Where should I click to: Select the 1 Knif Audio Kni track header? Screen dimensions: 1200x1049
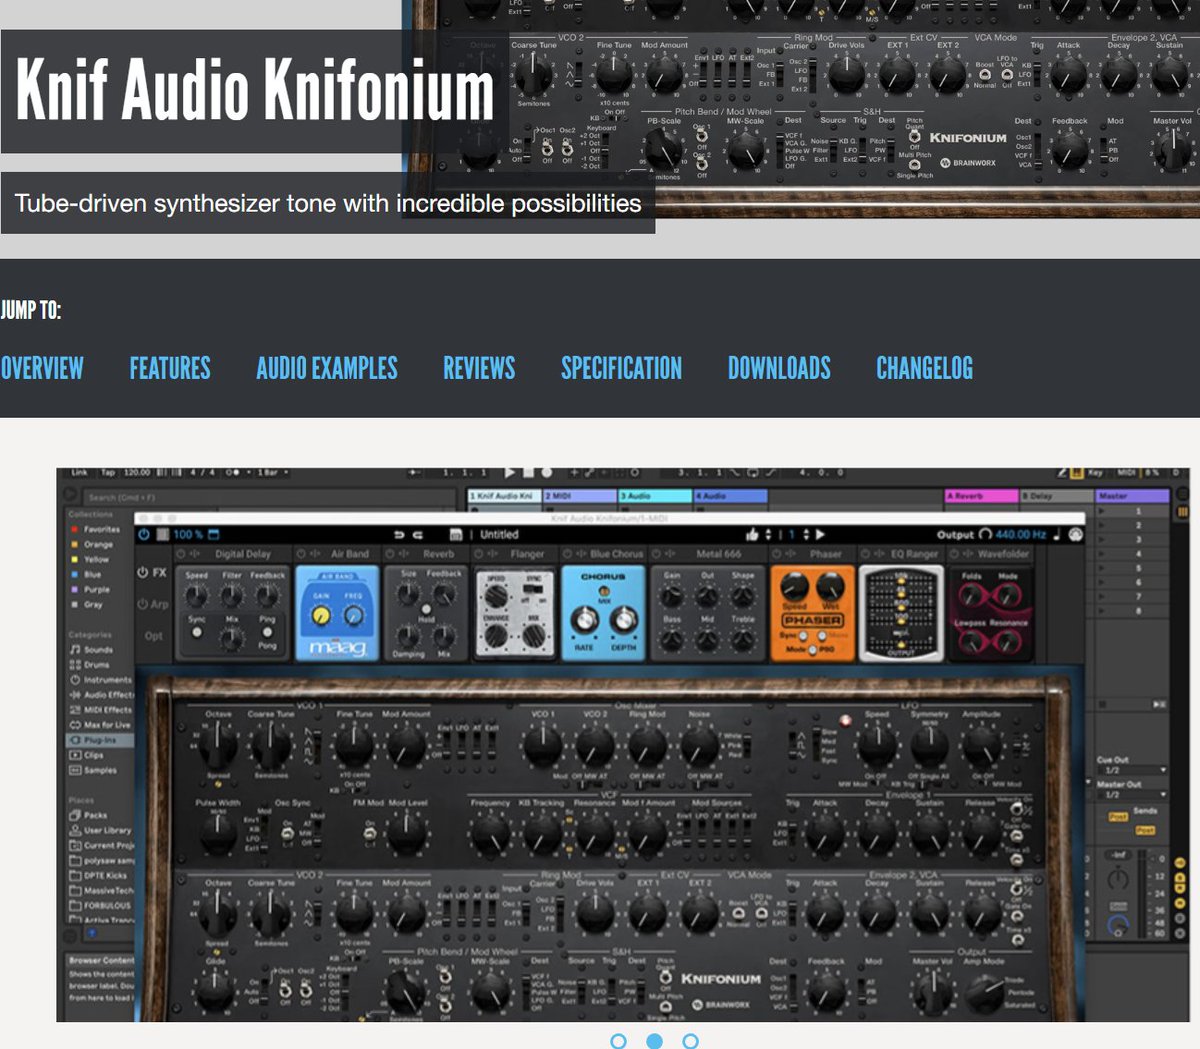(x=505, y=495)
